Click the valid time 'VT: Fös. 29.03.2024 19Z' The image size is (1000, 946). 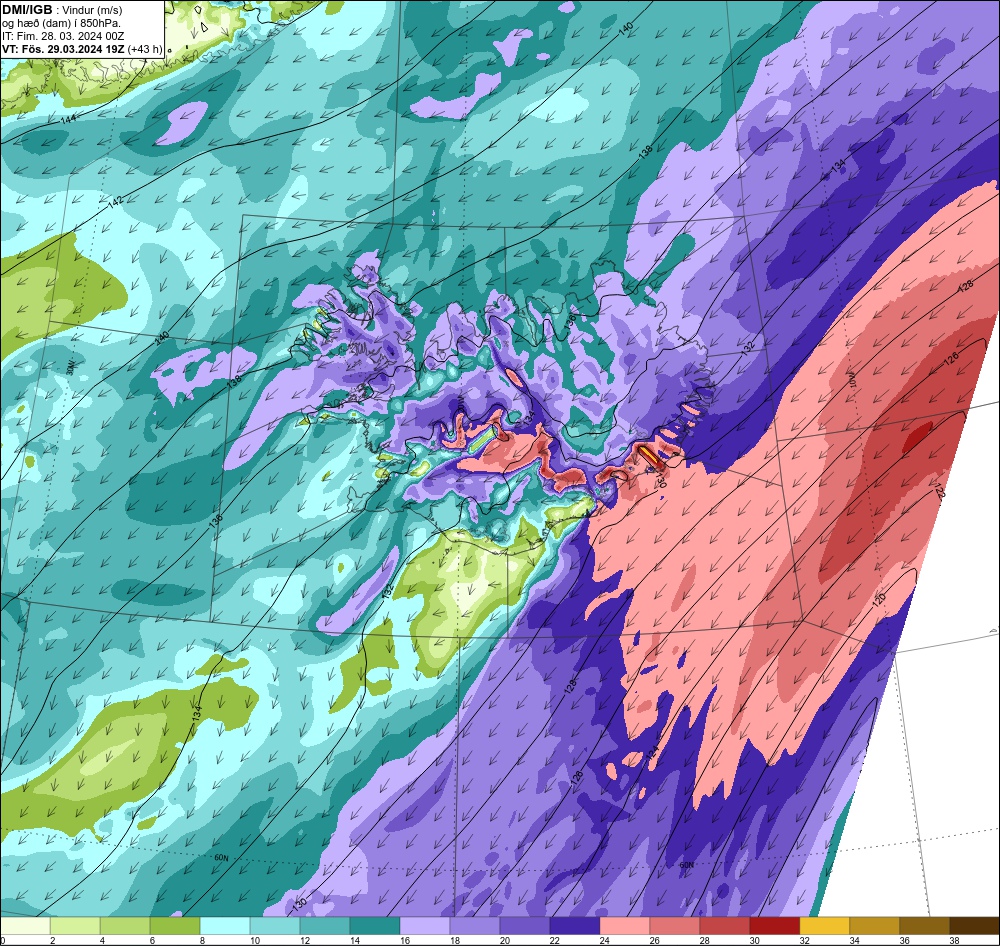[x=63, y=49]
